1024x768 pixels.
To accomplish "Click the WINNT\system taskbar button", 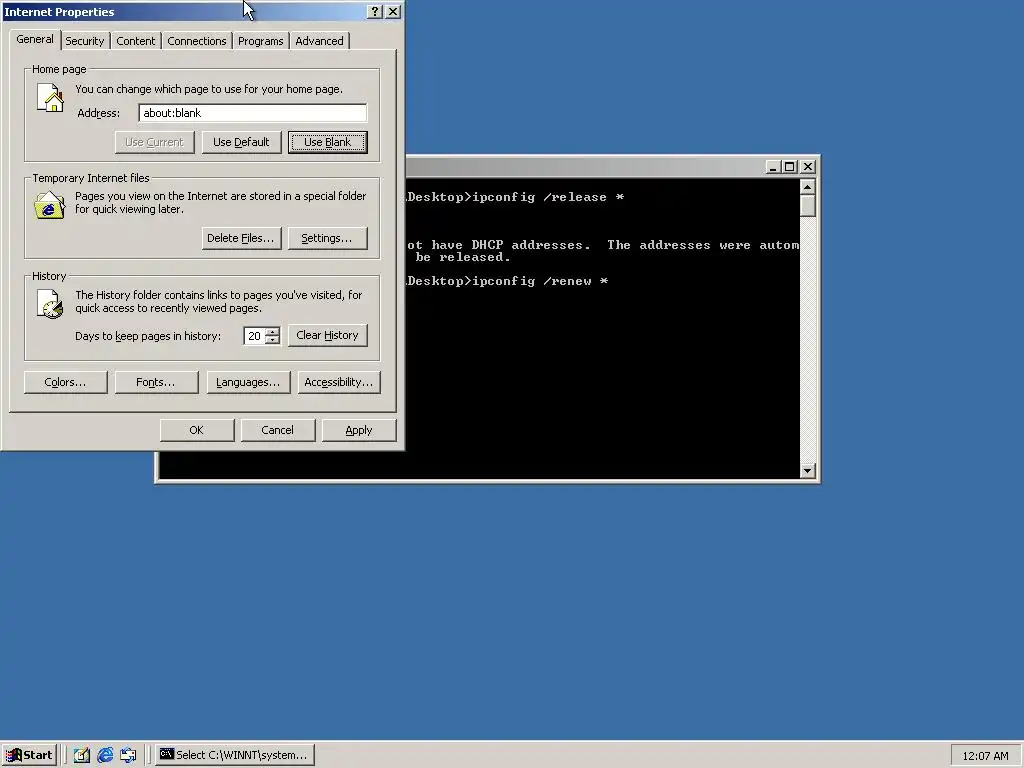I will 235,755.
